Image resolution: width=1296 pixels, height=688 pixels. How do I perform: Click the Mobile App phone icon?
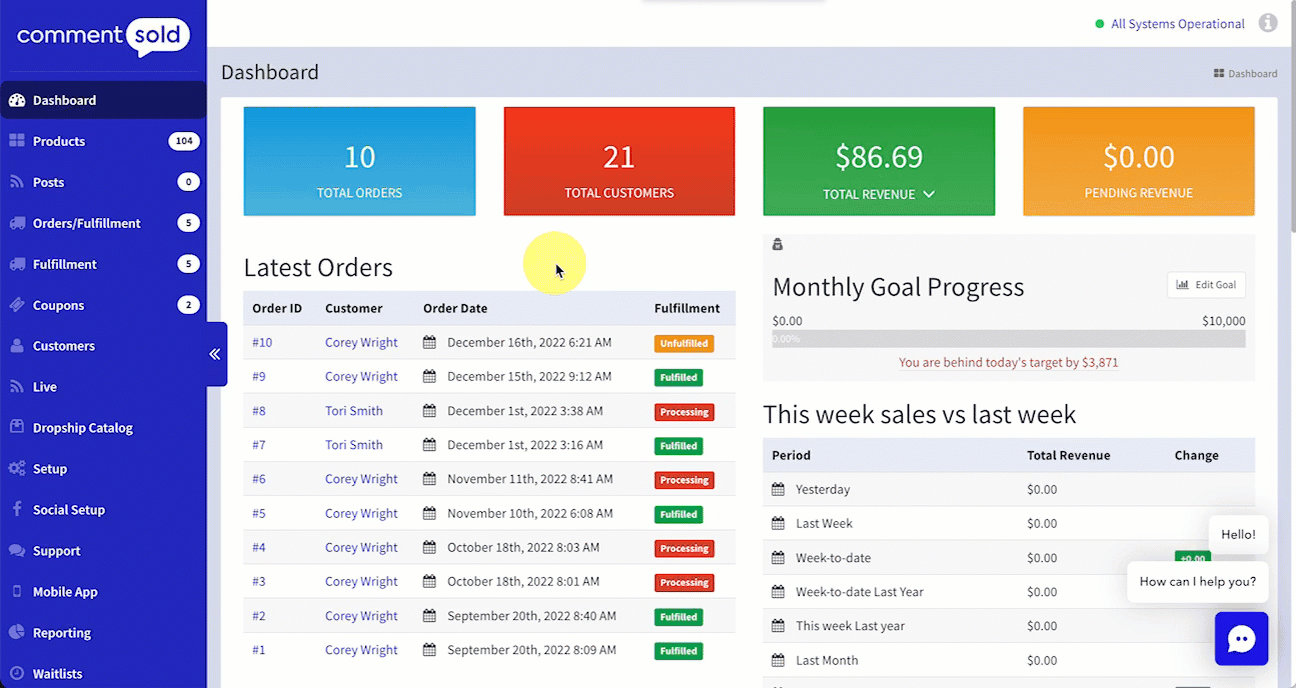[x=16, y=592]
